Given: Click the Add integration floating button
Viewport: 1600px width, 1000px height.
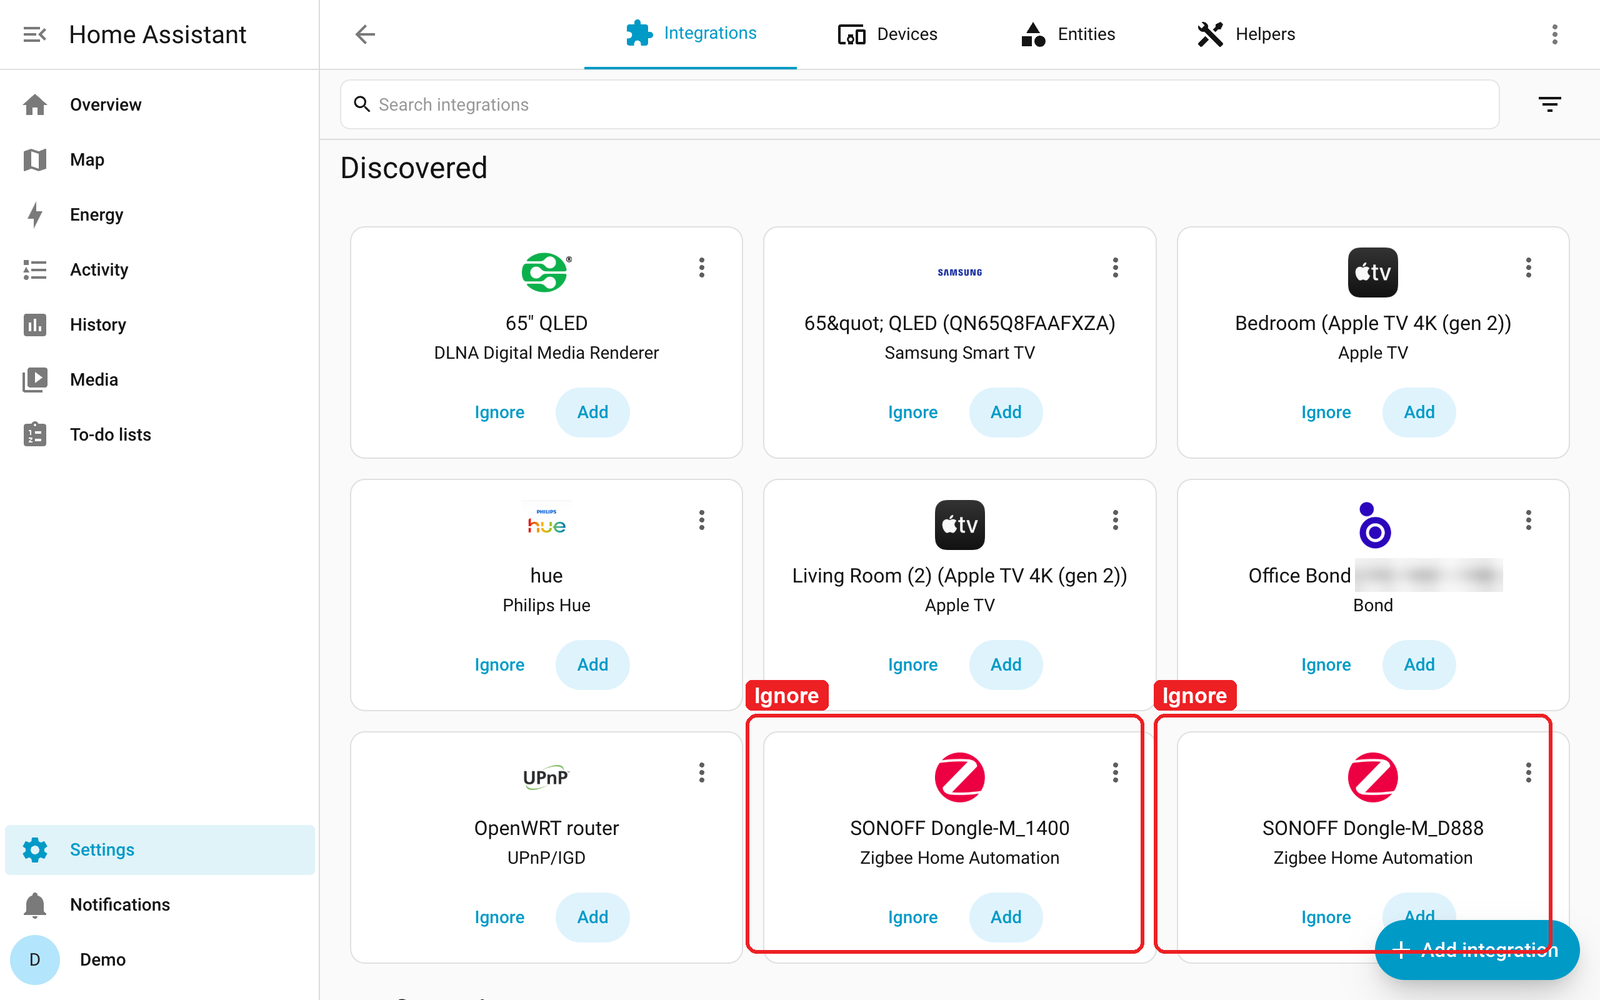Looking at the screenshot, I should point(1477,950).
